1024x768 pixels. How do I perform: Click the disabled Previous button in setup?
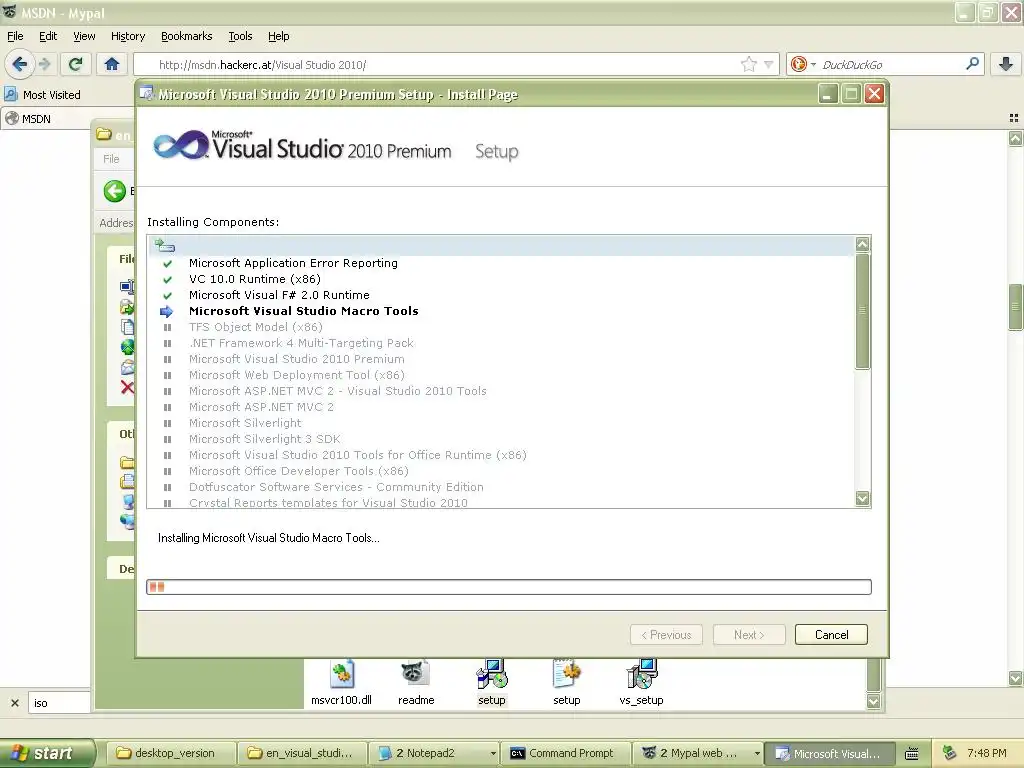[x=666, y=635]
